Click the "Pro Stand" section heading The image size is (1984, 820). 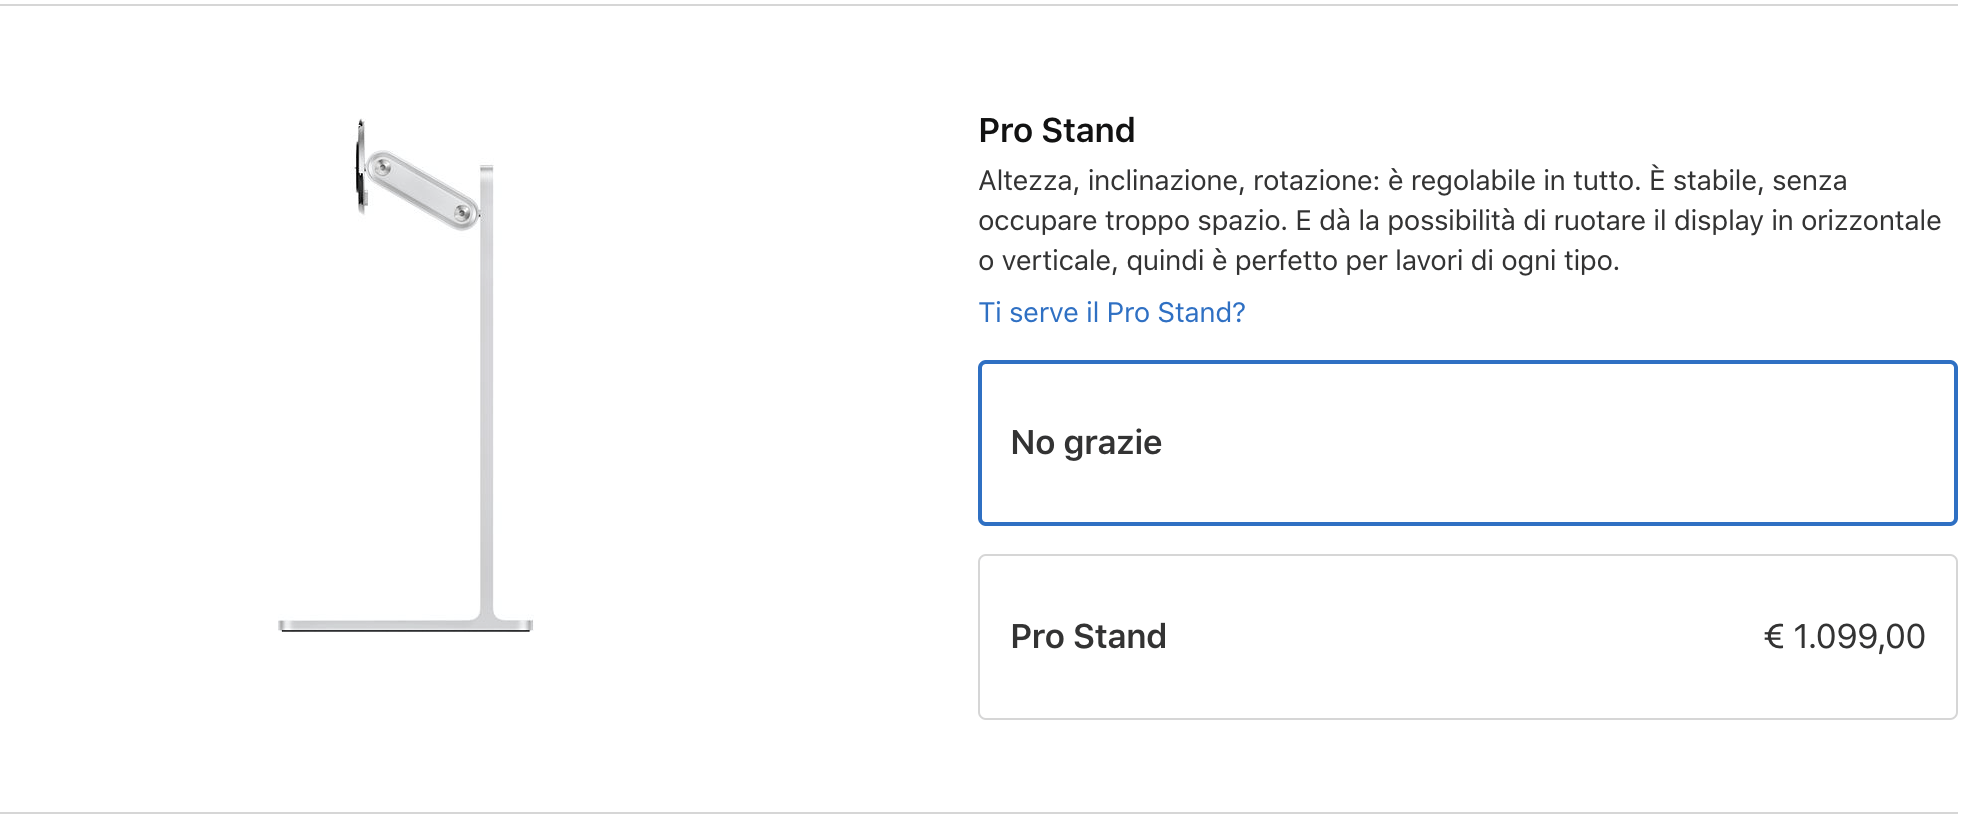coord(1056,130)
